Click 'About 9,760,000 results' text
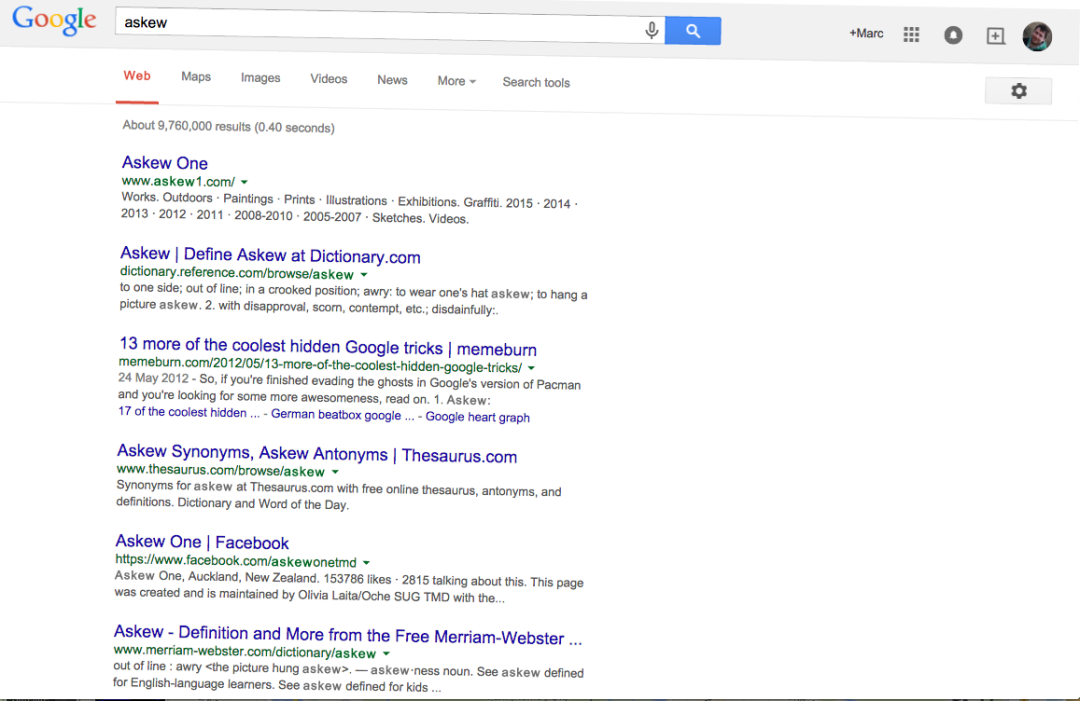This screenshot has height=701, width=1080. coord(186,126)
